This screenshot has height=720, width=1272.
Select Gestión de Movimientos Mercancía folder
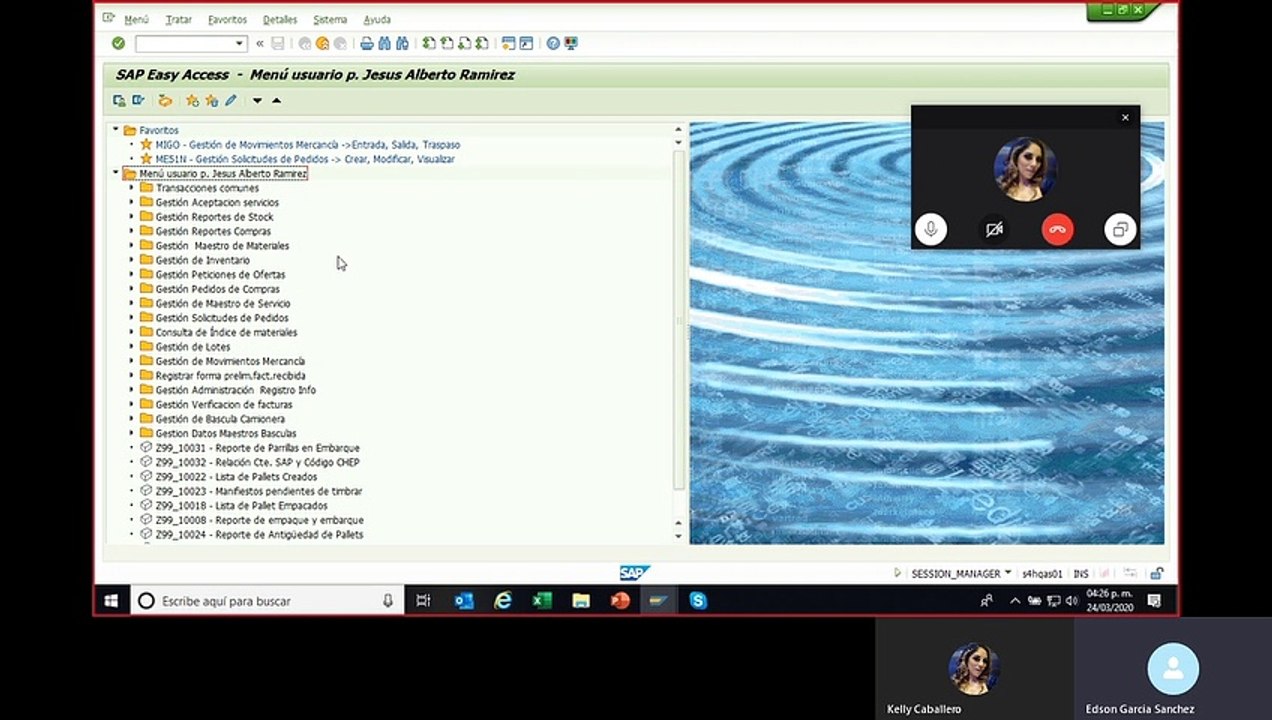click(x=230, y=361)
